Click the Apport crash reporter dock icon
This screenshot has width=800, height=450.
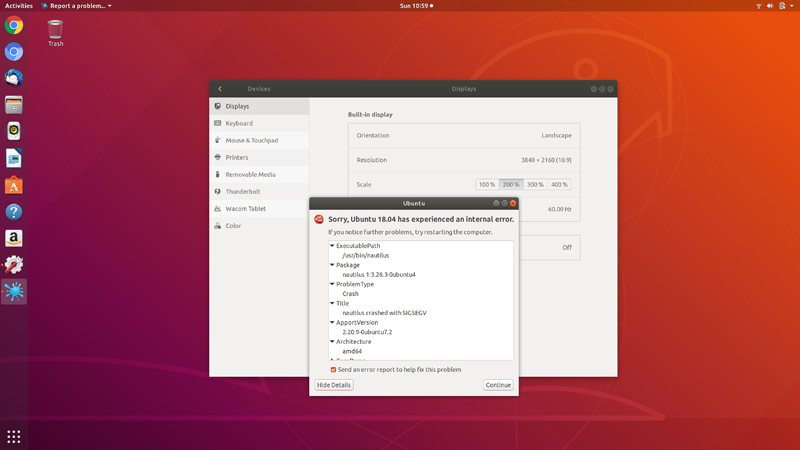(x=14, y=291)
